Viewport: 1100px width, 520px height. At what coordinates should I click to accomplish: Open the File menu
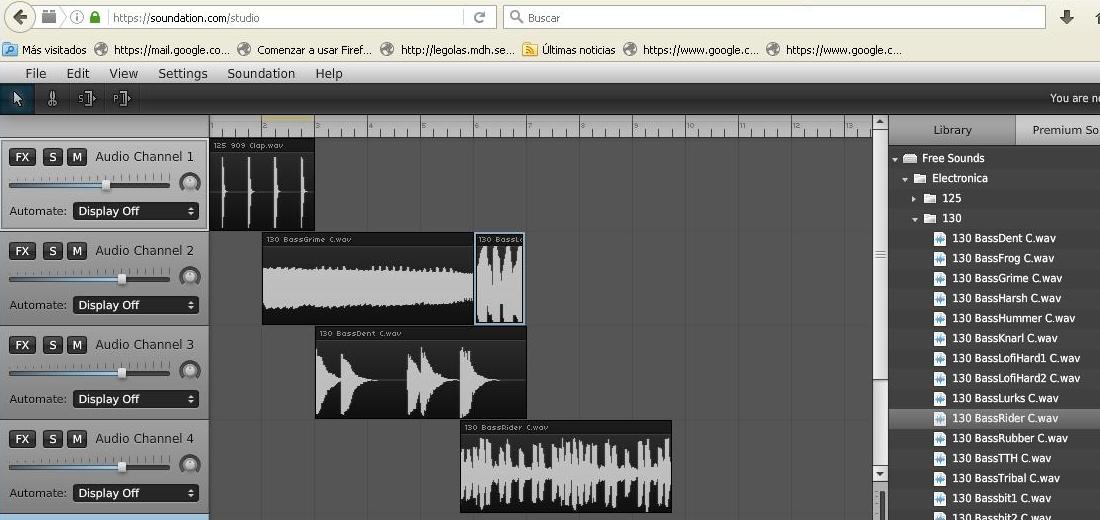coord(36,74)
